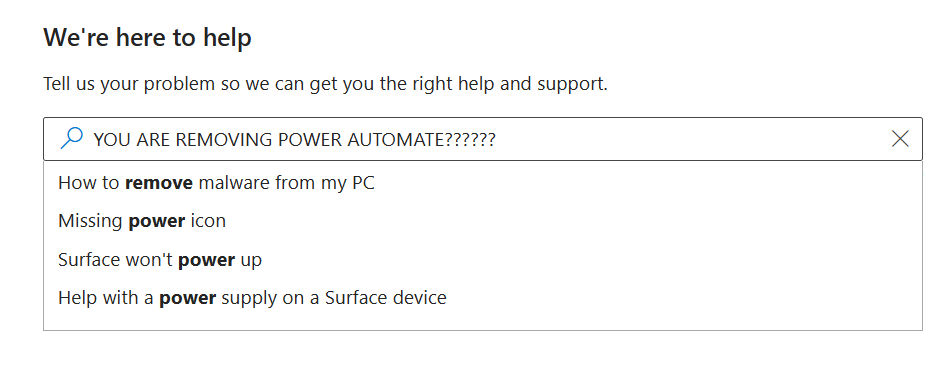This screenshot has width=949, height=381.
Task: Click the bold 'power' in 'Surface won't power up'
Action: click(x=206, y=259)
